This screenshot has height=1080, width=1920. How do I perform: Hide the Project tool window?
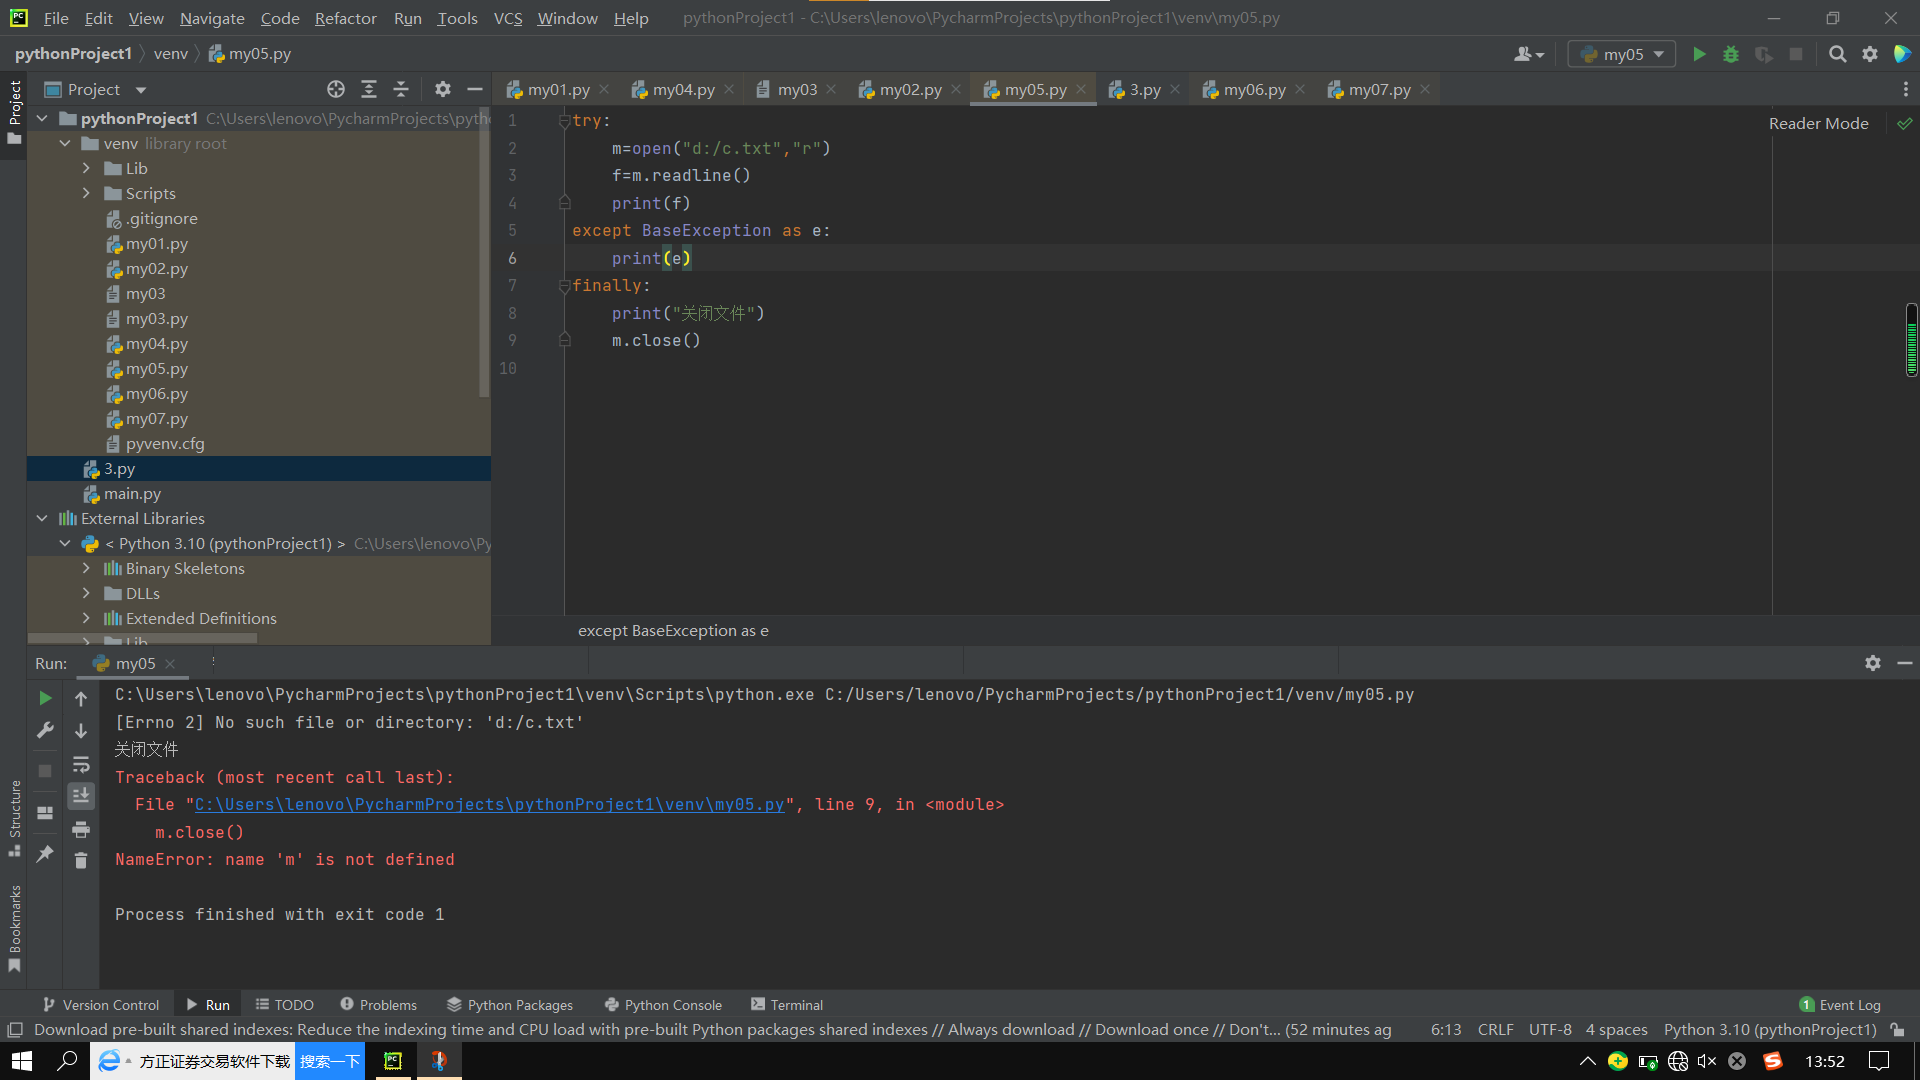pyautogui.click(x=475, y=89)
